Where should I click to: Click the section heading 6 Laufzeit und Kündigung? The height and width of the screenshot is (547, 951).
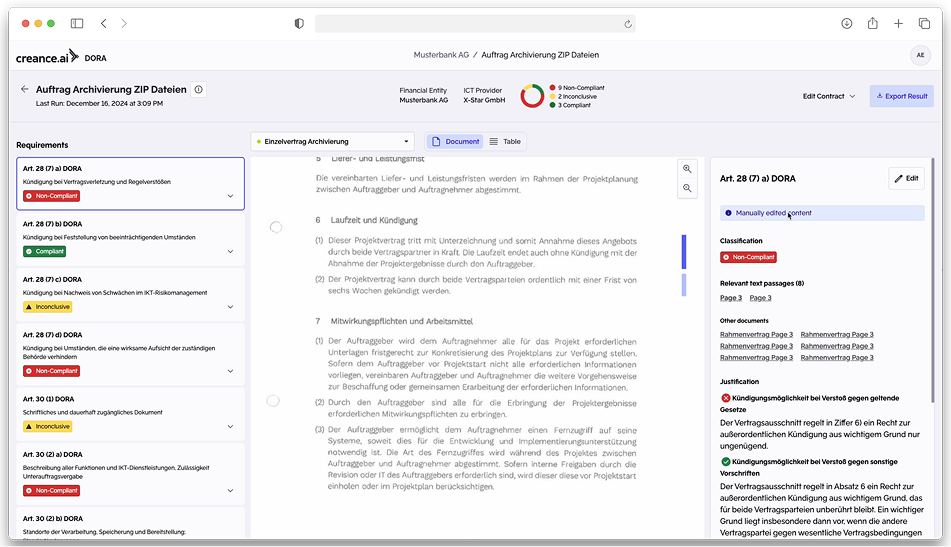coord(366,220)
